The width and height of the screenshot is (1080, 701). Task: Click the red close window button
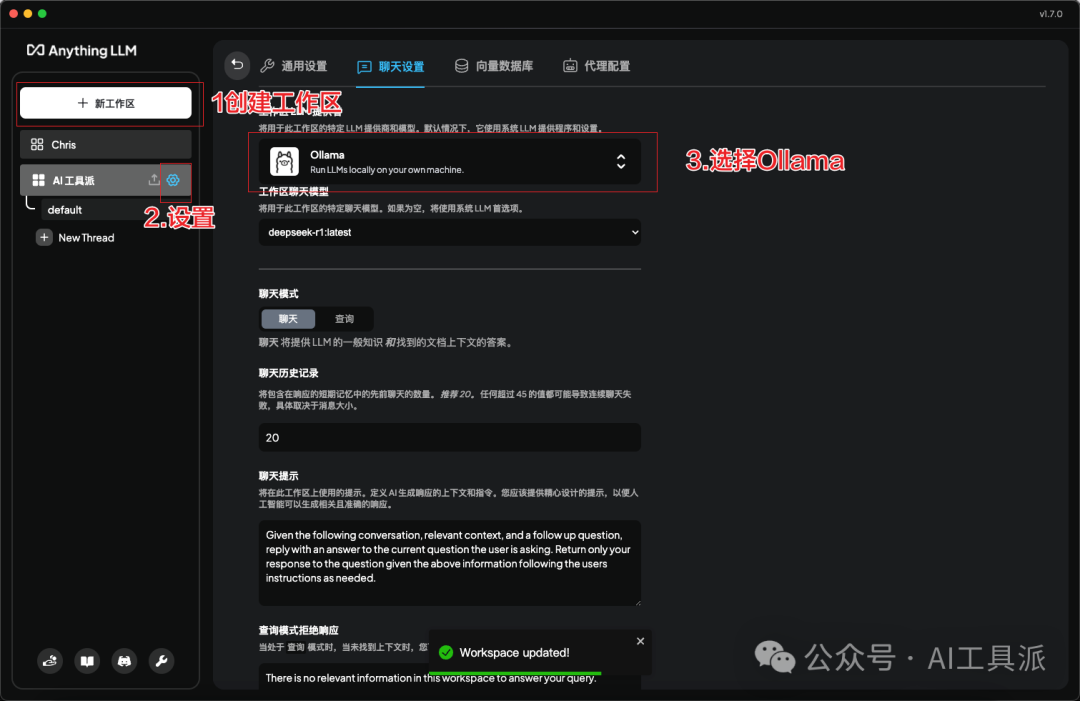pos(14,14)
